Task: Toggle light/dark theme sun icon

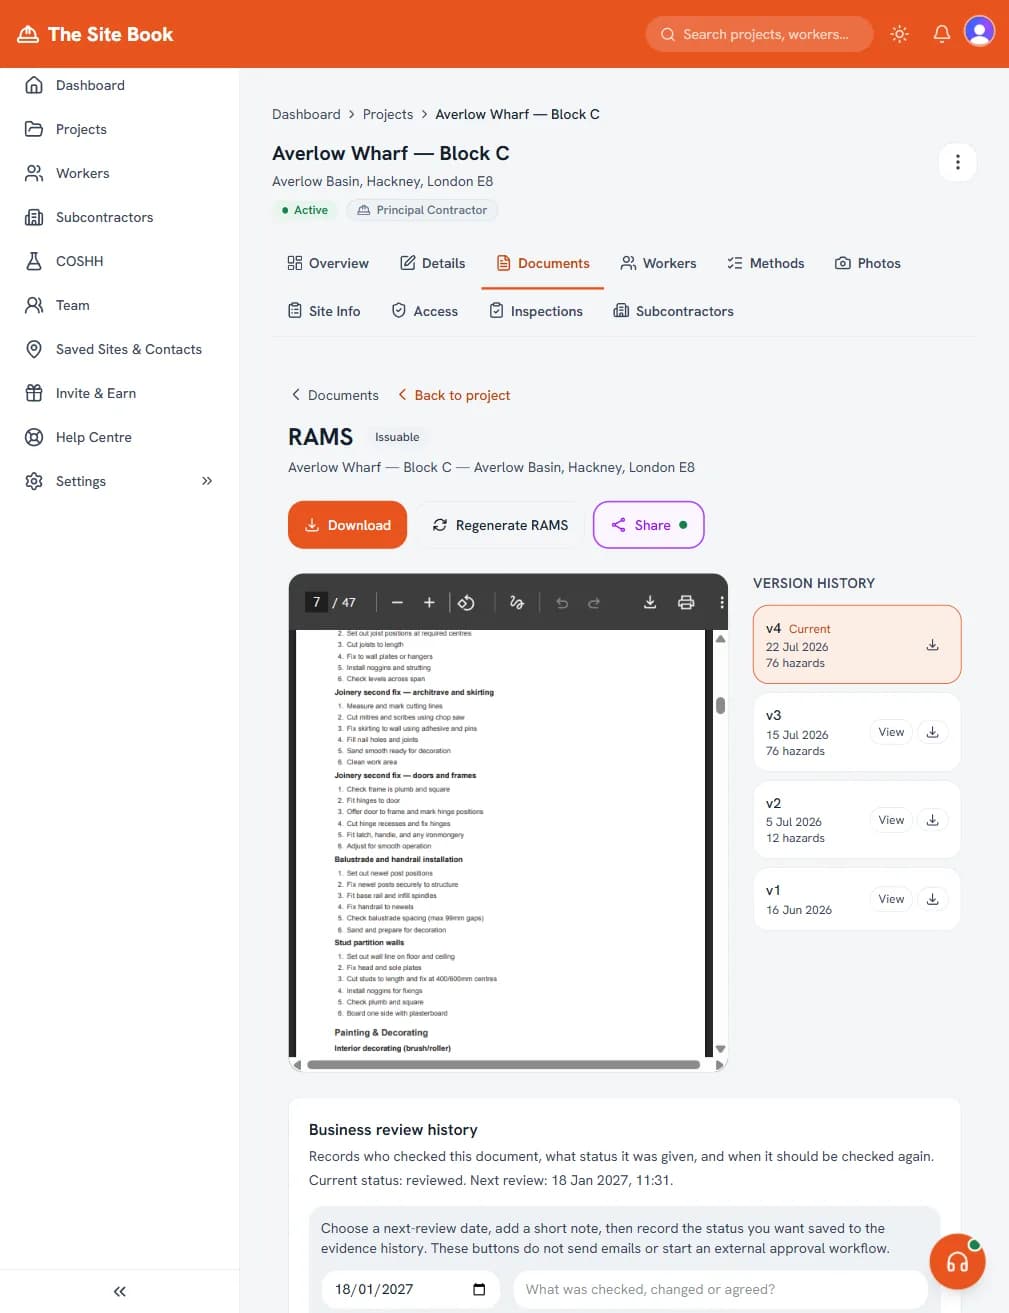Action: click(x=899, y=34)
